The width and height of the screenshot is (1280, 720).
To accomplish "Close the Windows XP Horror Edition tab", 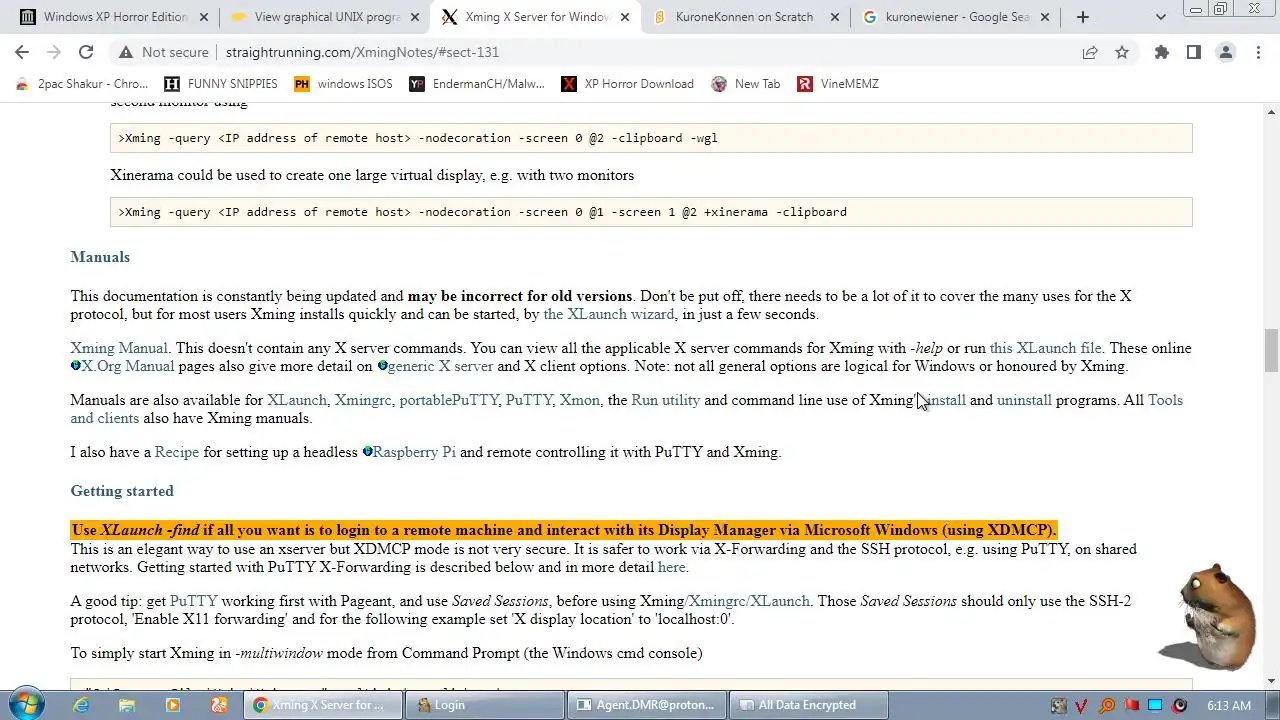I will [204, 17].
